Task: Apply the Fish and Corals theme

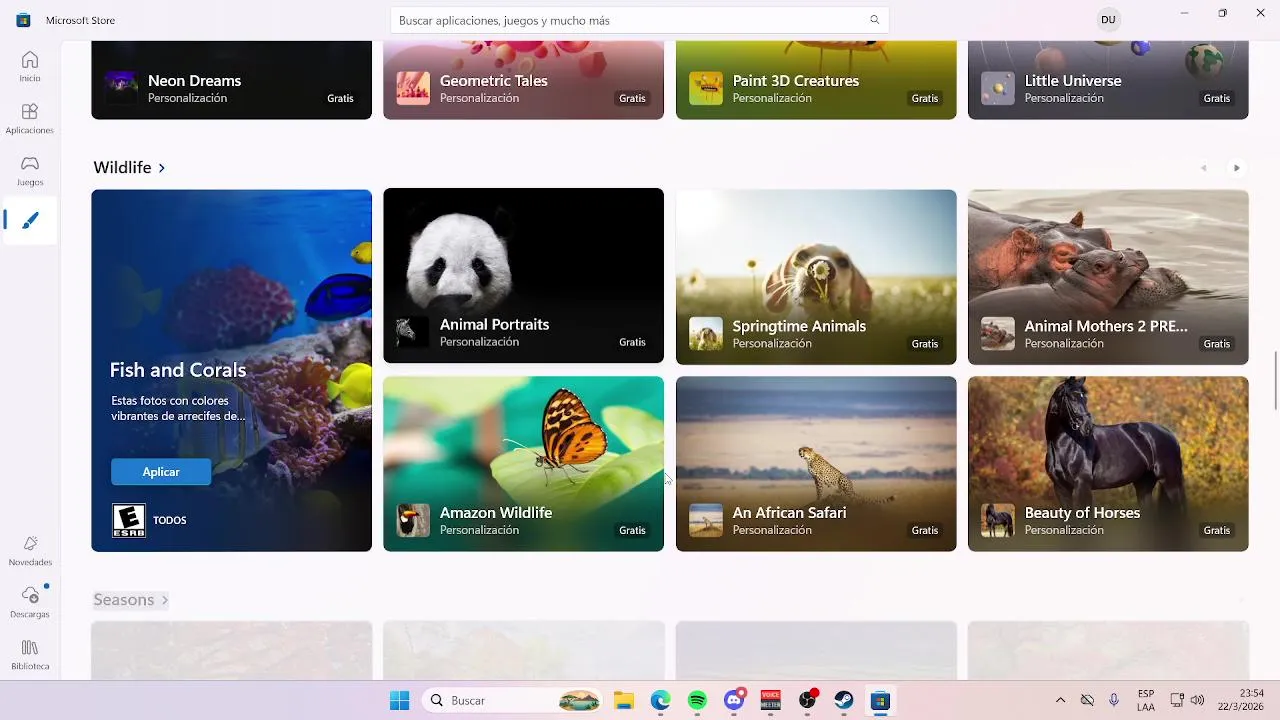Action: pos(161,472)
